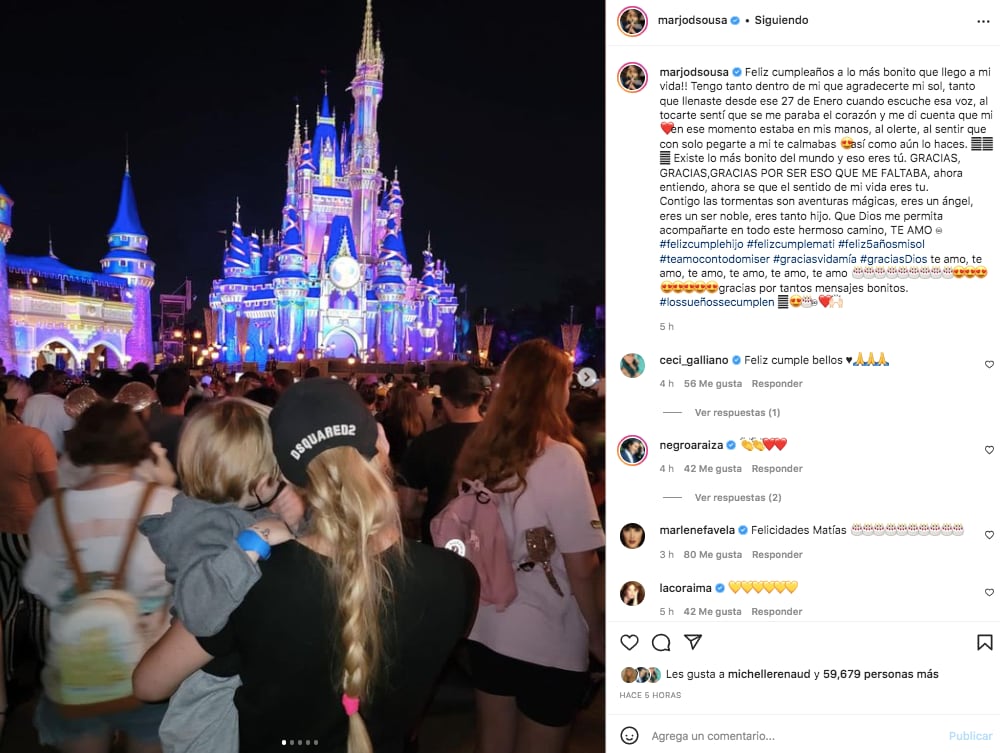1000x753 pixels.
Task: Select the second carousel dot indicator
Action: point(292,742)
